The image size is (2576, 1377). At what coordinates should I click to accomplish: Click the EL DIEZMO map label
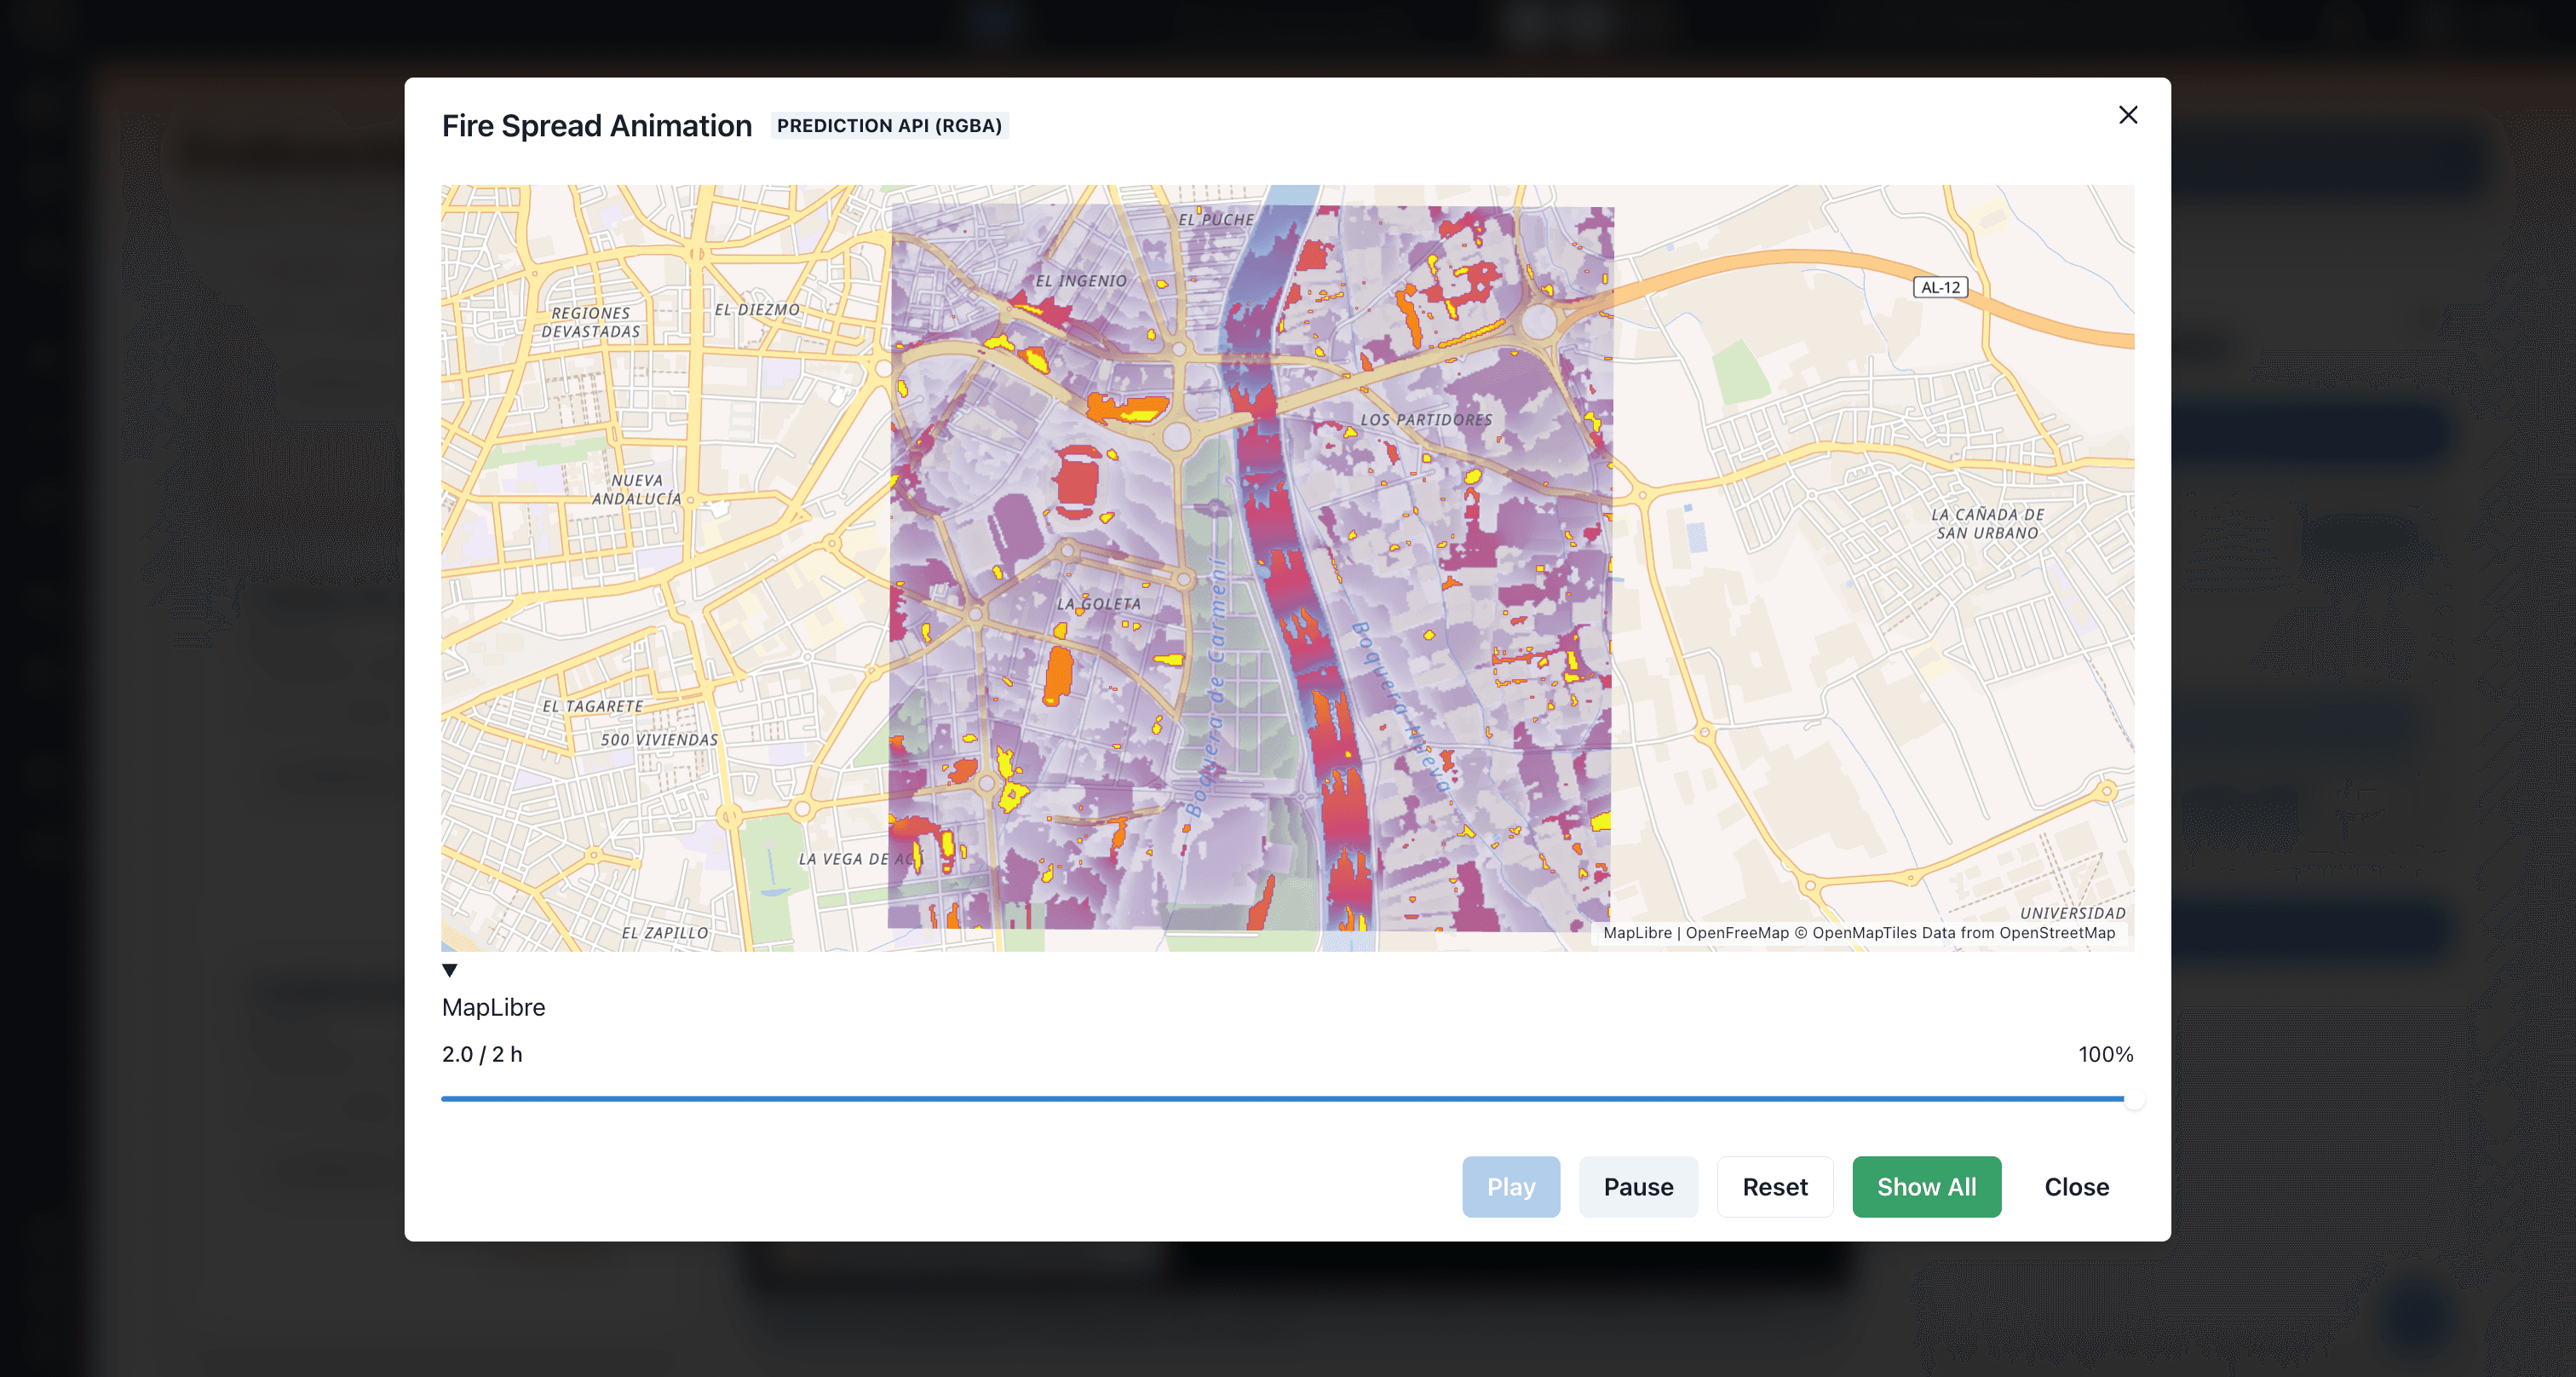coord(757,310)
